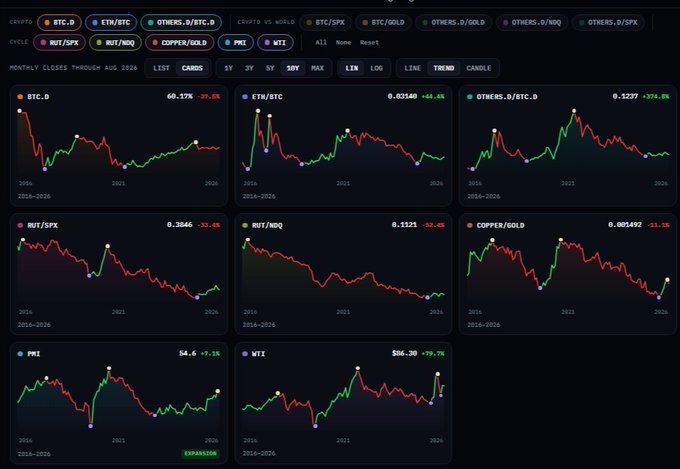This screenshot has width=680, height=469.
Task: Open the ETH/BTC chart card
Action: coord(343,145)
